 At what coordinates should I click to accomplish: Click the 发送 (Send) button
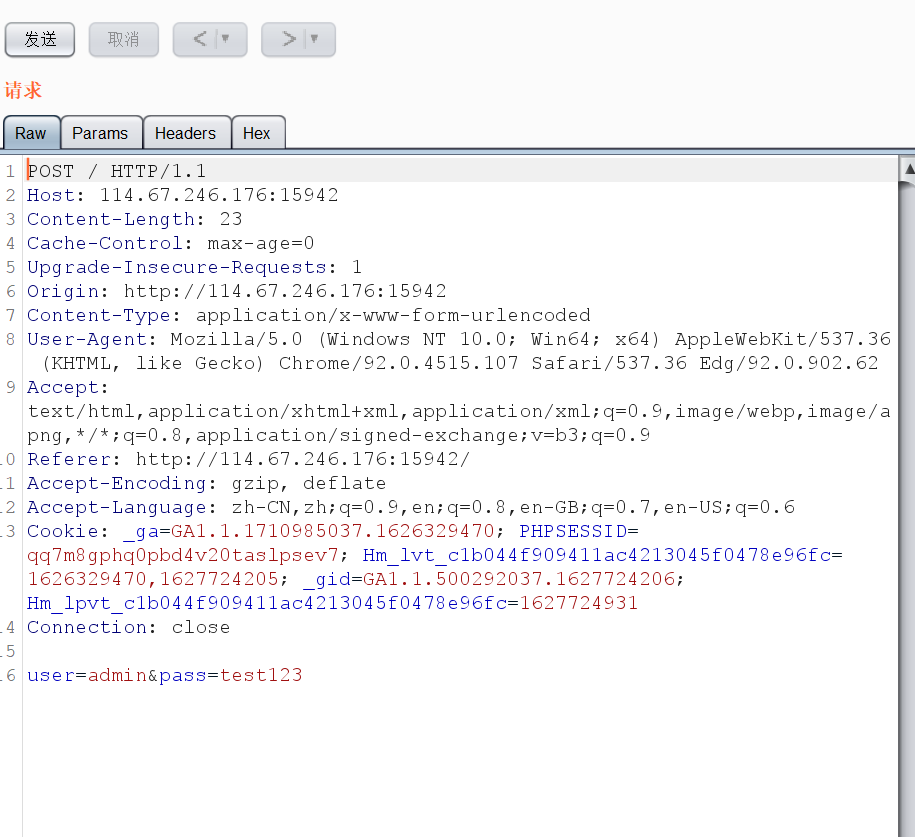pos(40,39)
